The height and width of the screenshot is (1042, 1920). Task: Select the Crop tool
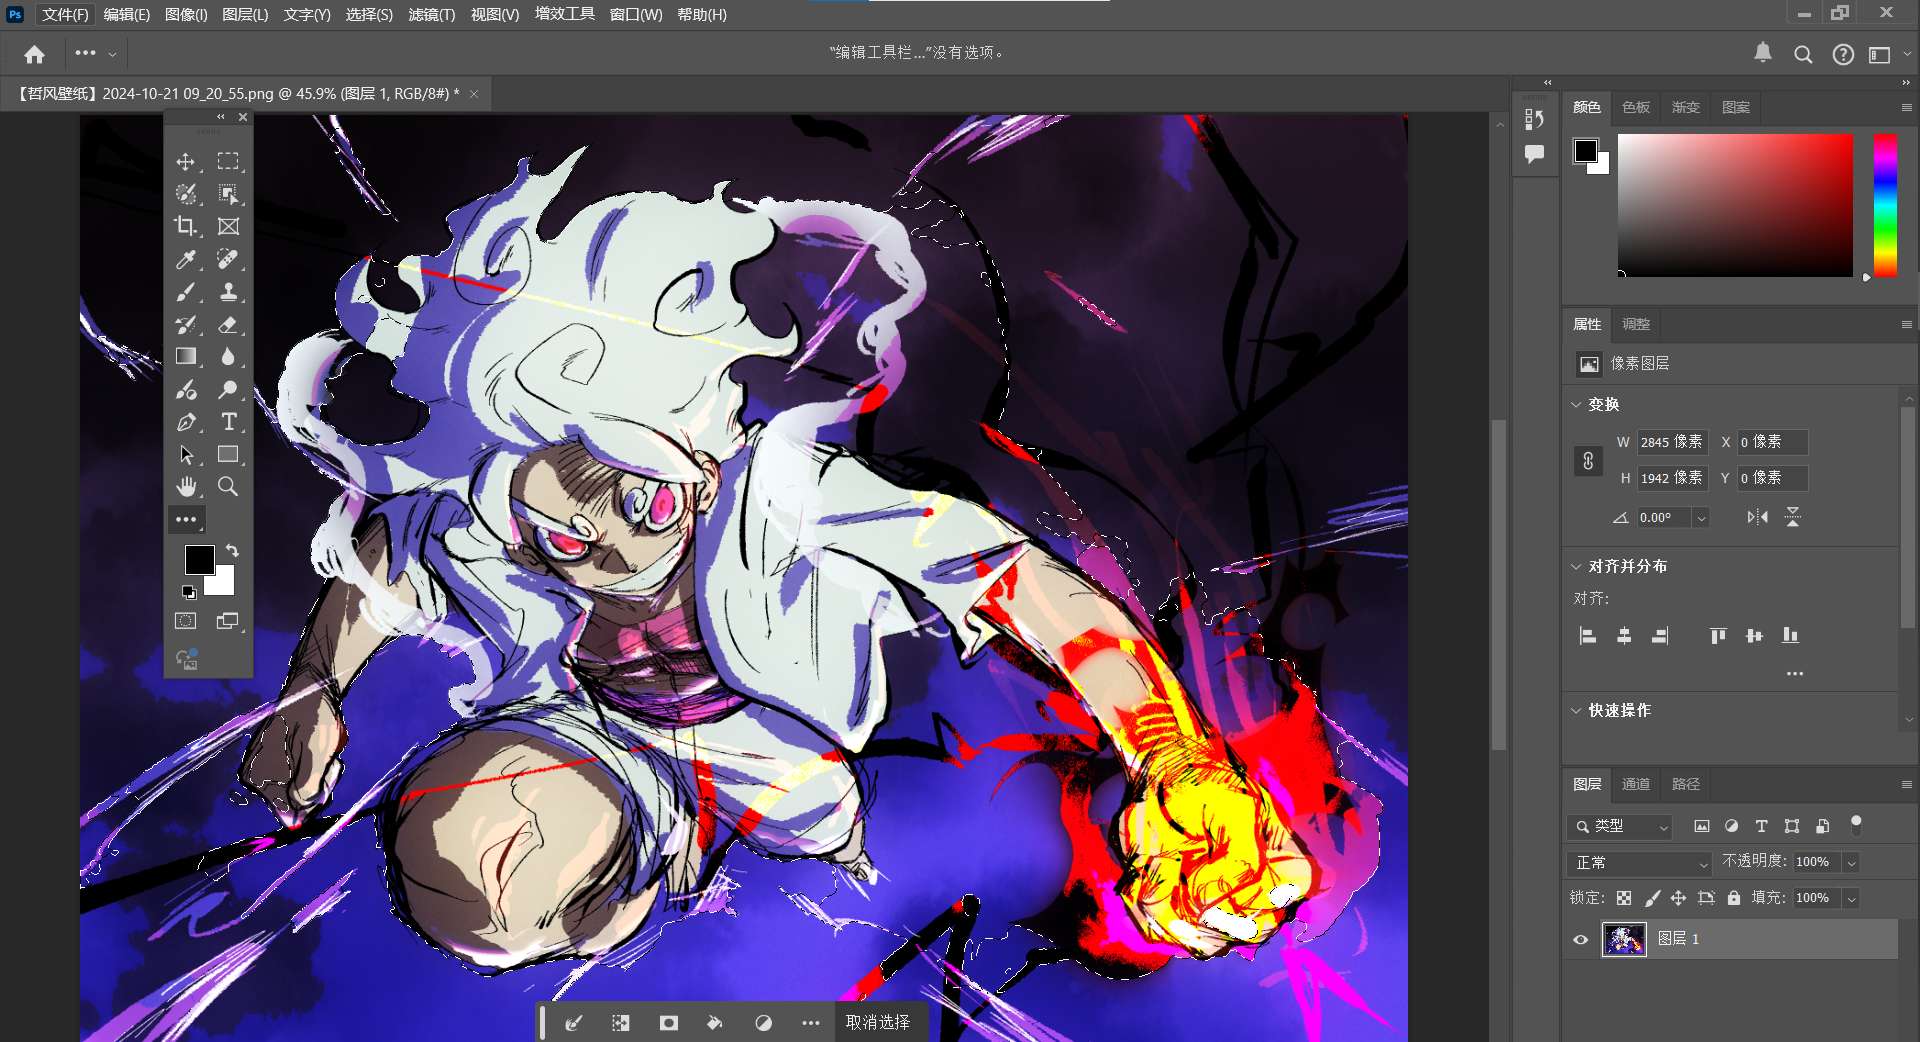[x=186, y=226]
